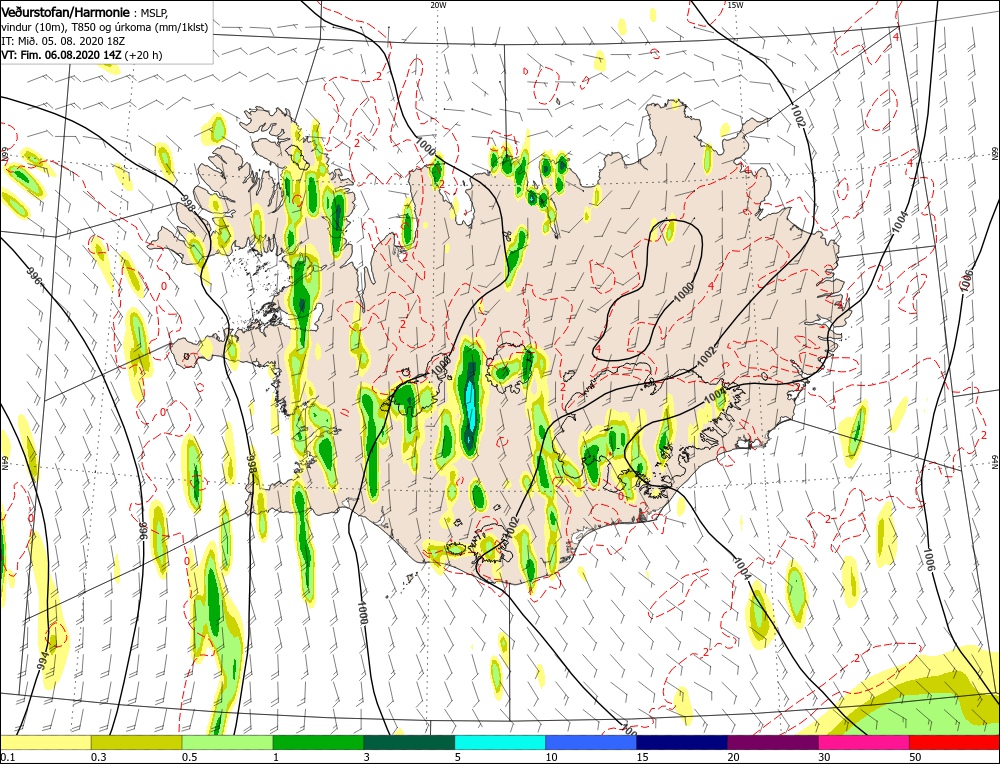Click the legend value "30"
The width and height of the screenshot is (1000, 764).
click(x=823, y=756)
